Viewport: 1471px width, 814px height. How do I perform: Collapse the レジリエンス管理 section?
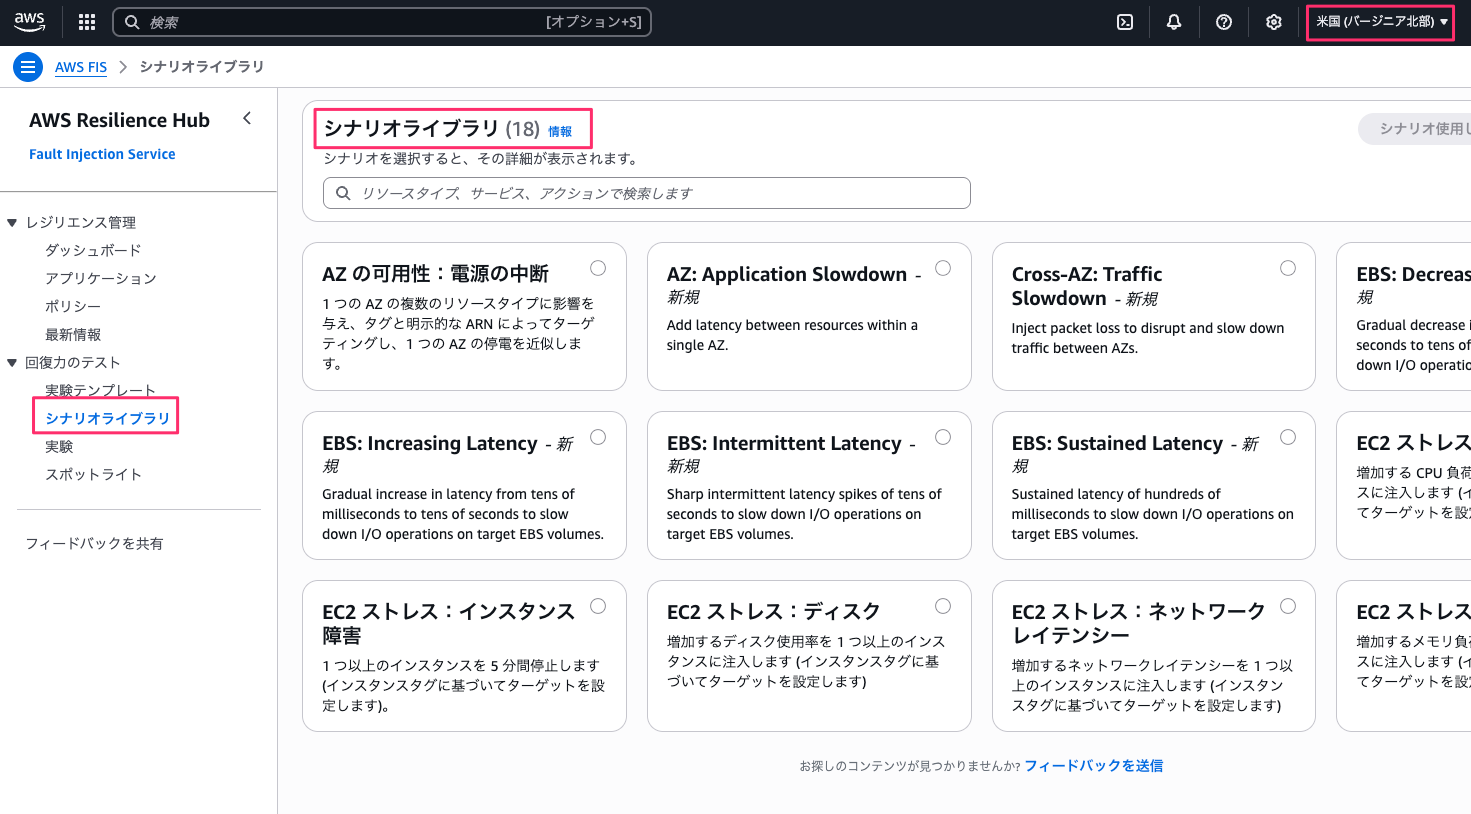pos(12,223)
